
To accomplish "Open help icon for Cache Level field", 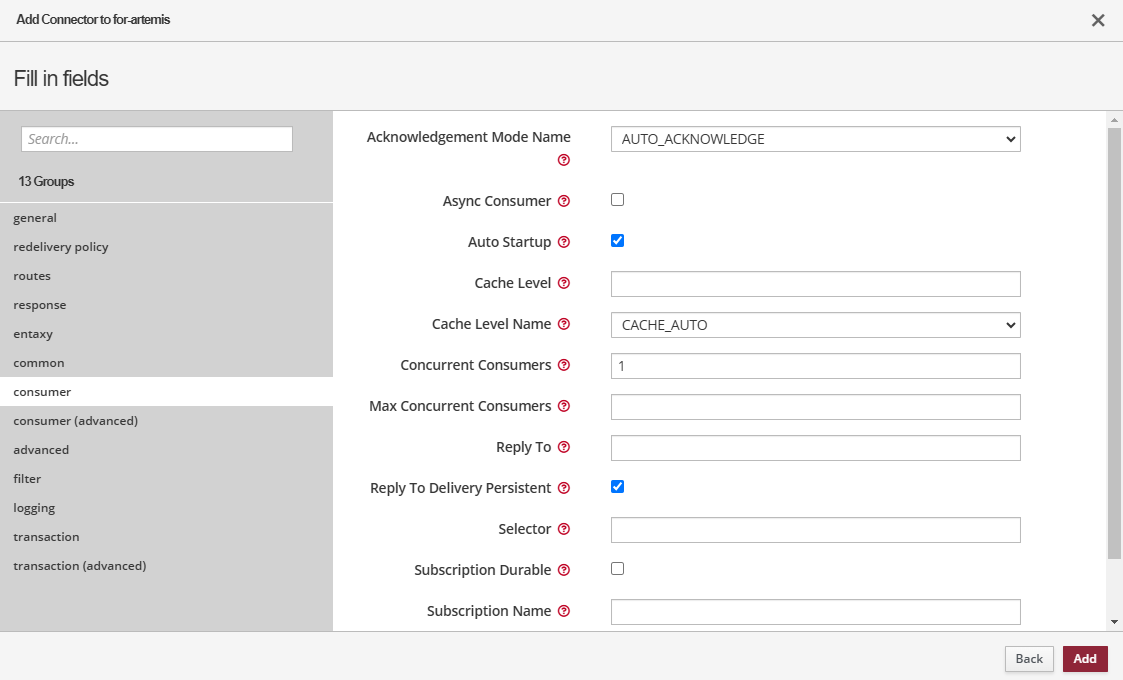I will coord(564,283).
